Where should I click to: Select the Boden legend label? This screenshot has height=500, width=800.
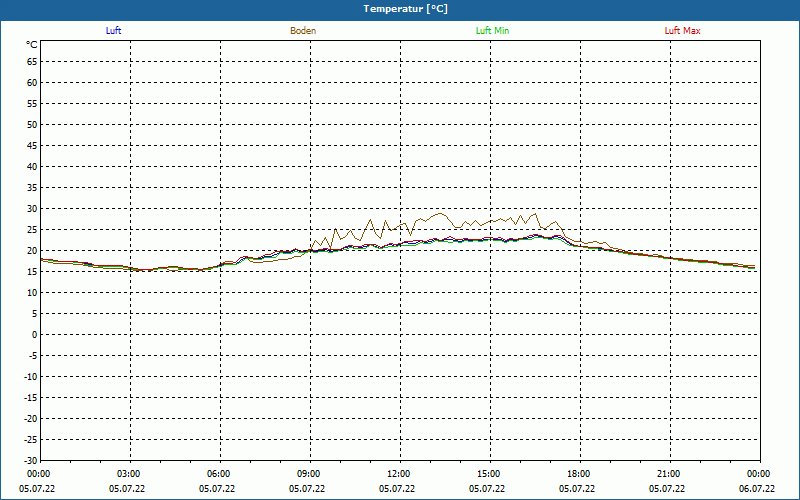coord(303,31)
